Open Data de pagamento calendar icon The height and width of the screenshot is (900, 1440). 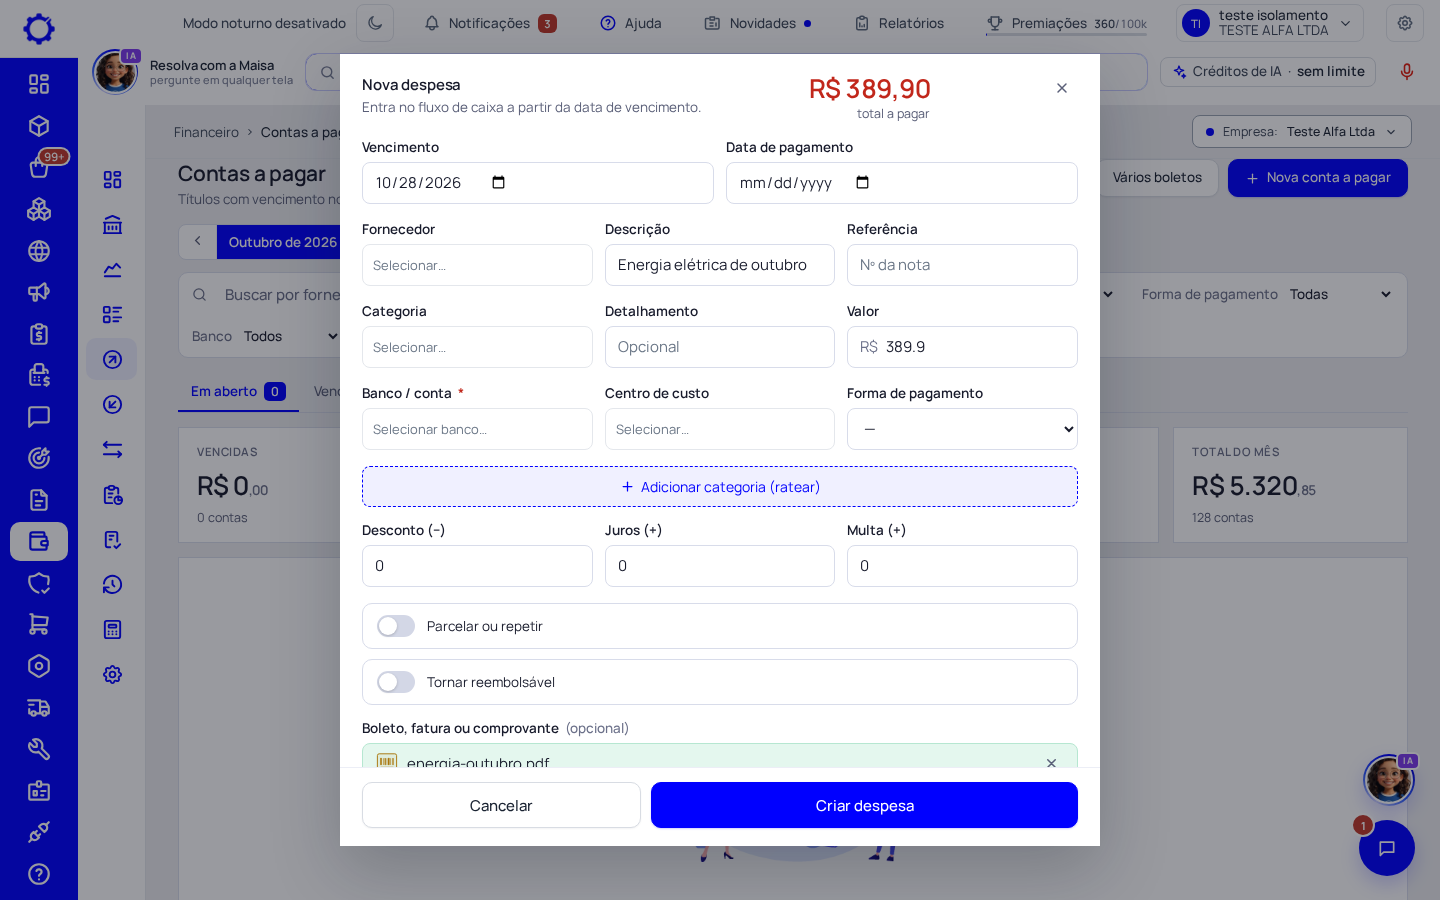pyautogui.click(x=863, y=183)
